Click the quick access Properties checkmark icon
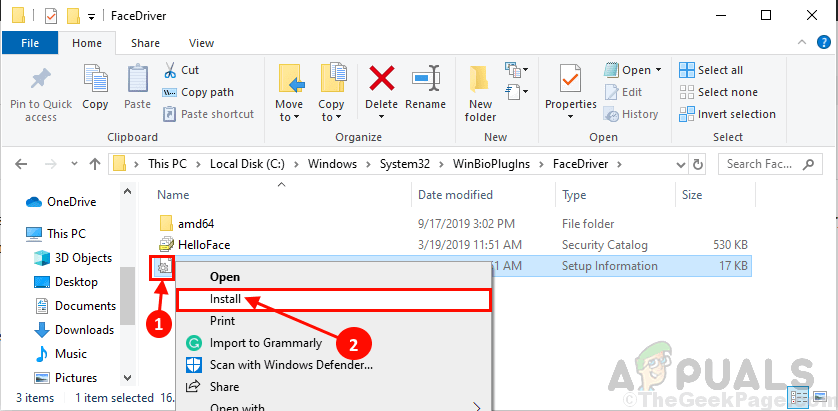The width and height of the screenshot is (838, 411). [51, 16]
